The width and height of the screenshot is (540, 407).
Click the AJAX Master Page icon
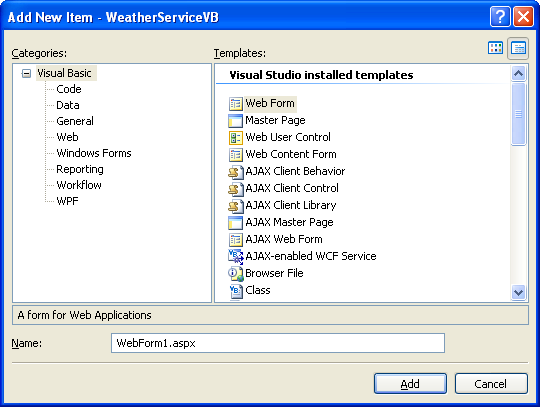point(236,222)
